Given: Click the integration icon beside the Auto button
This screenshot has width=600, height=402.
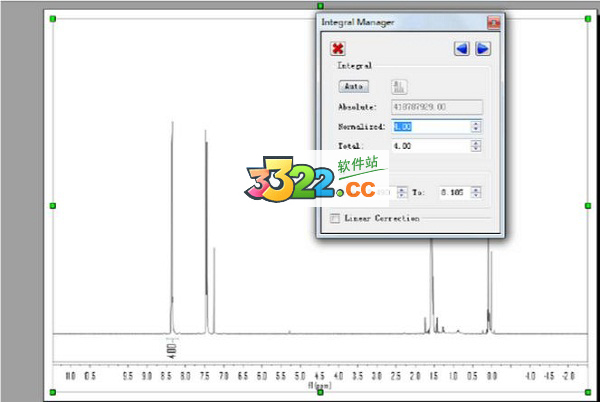Looking at the screenshot, I should point(399,87).
